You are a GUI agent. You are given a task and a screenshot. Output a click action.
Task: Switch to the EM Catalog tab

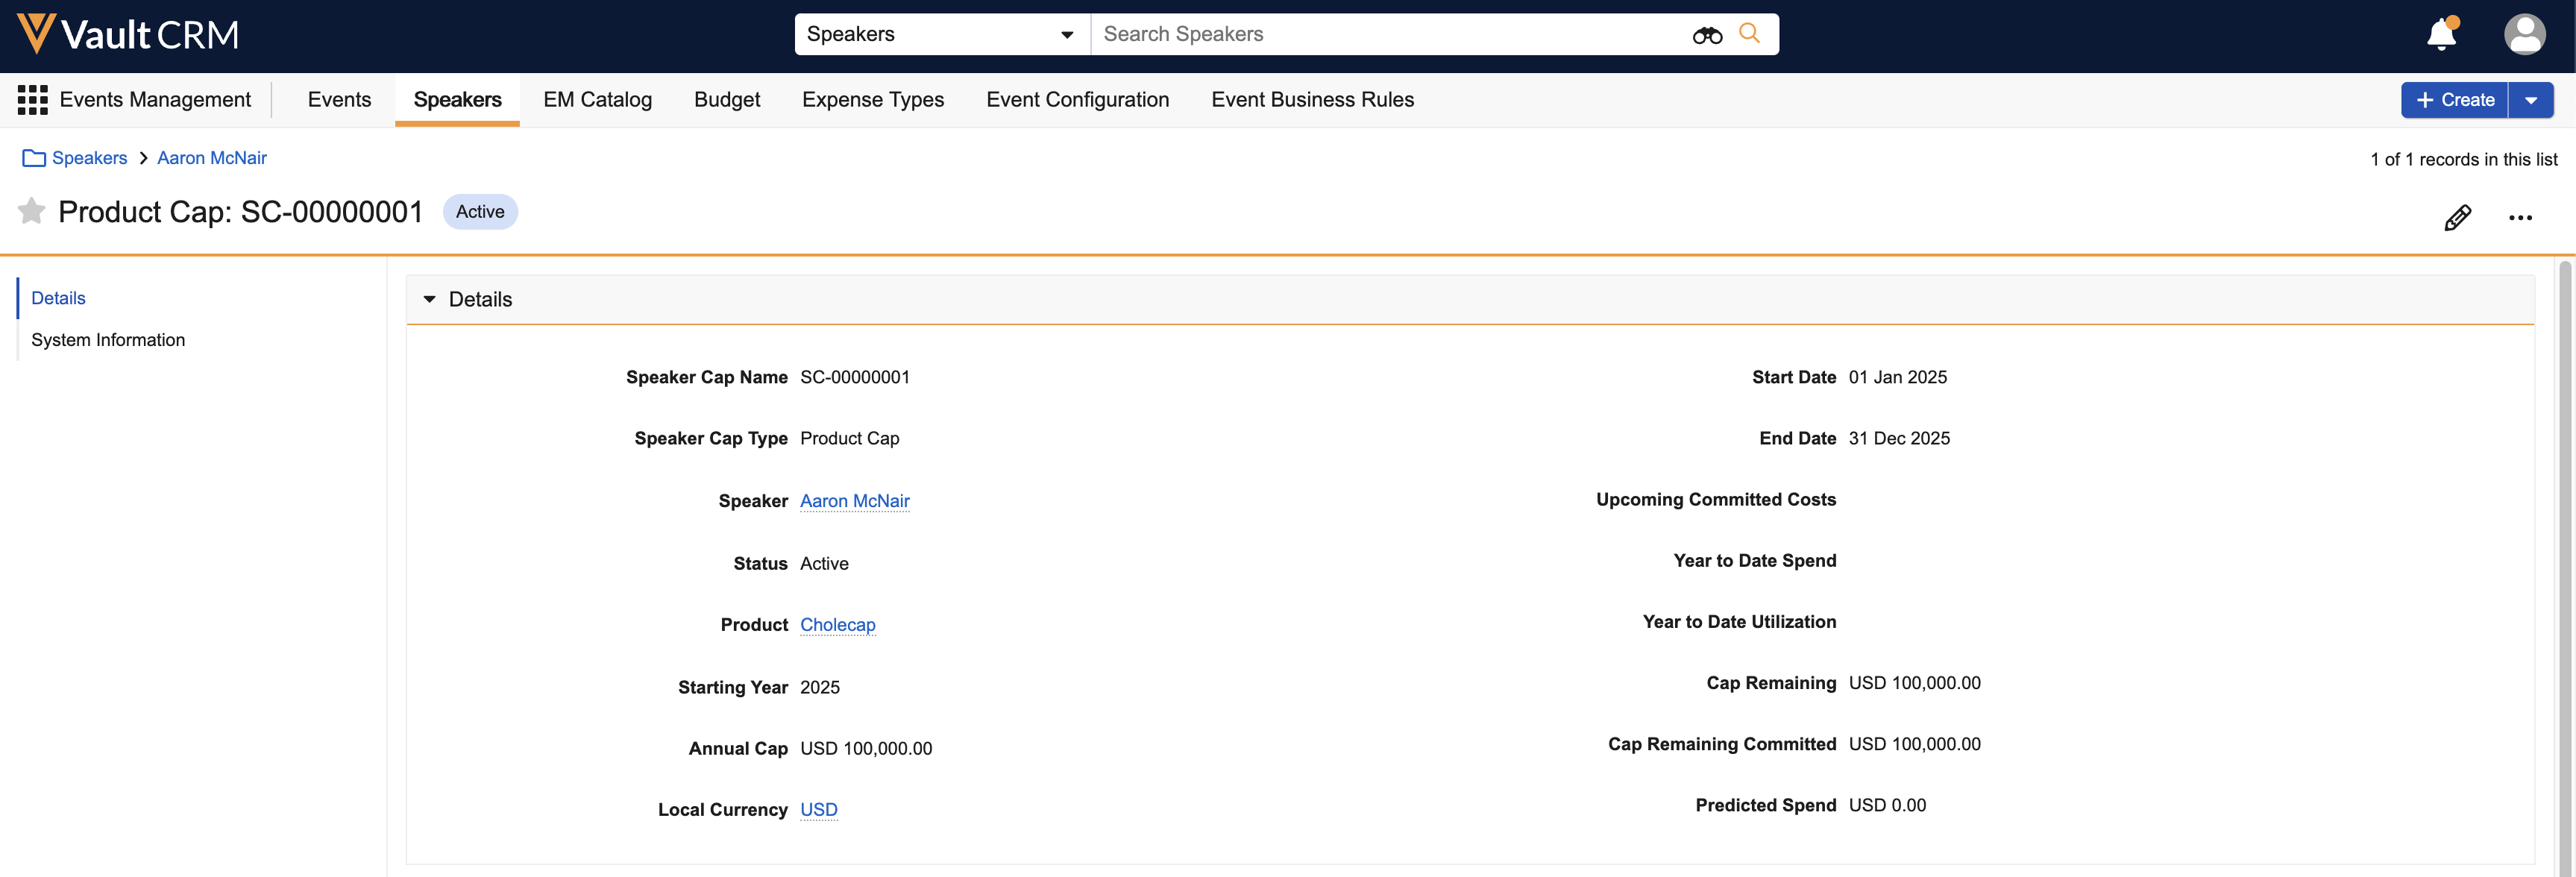point(597,100)
